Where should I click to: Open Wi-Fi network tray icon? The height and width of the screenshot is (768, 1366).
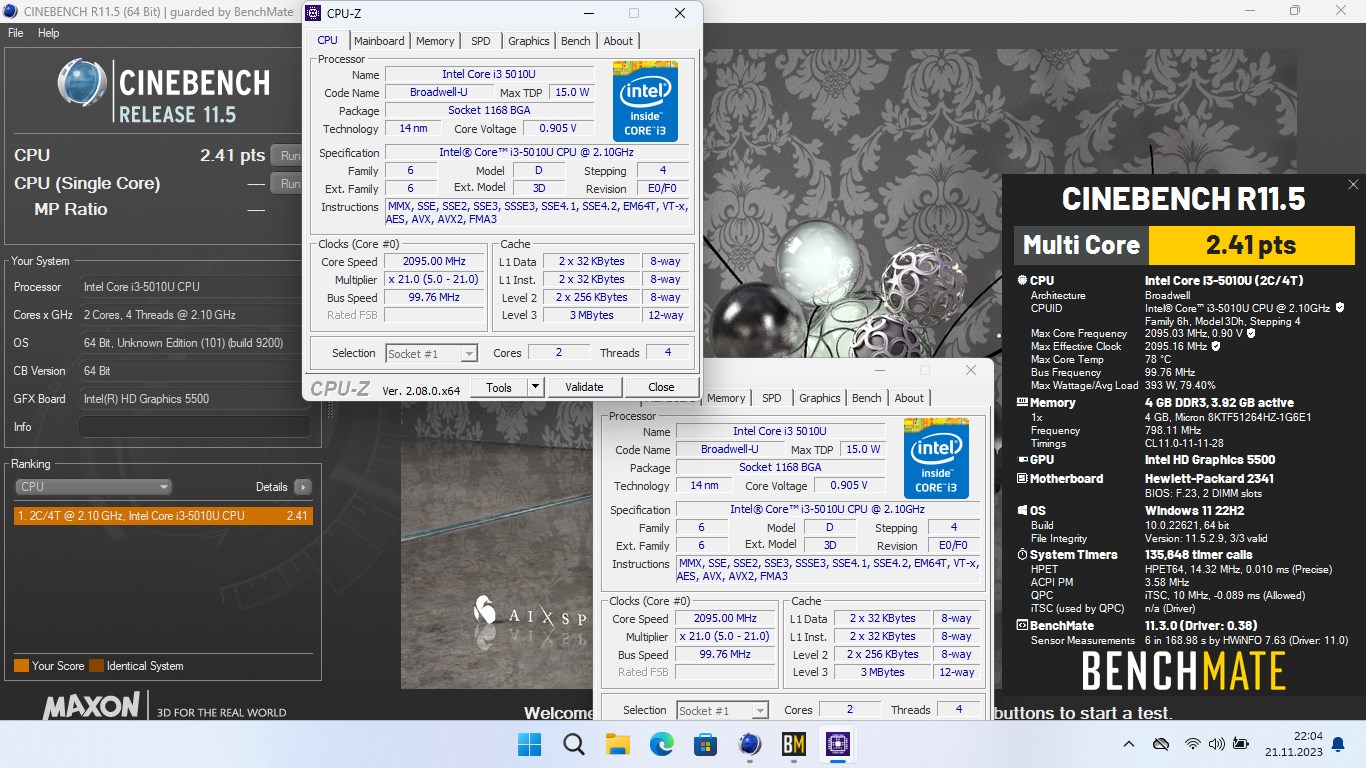pyautogui.click(x=1192, y=744)
